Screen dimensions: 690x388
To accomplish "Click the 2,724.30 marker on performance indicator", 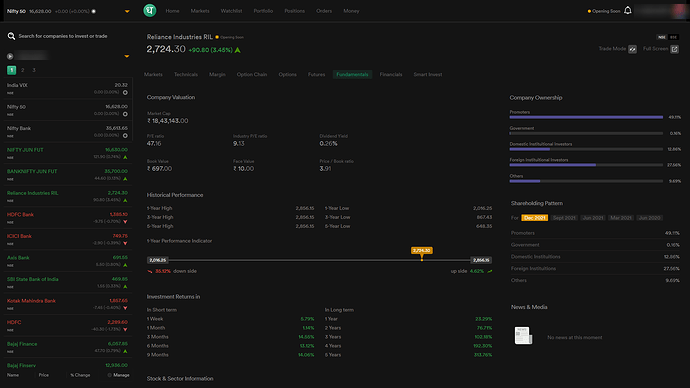I will pyautogui.click(x=422, y=250).
